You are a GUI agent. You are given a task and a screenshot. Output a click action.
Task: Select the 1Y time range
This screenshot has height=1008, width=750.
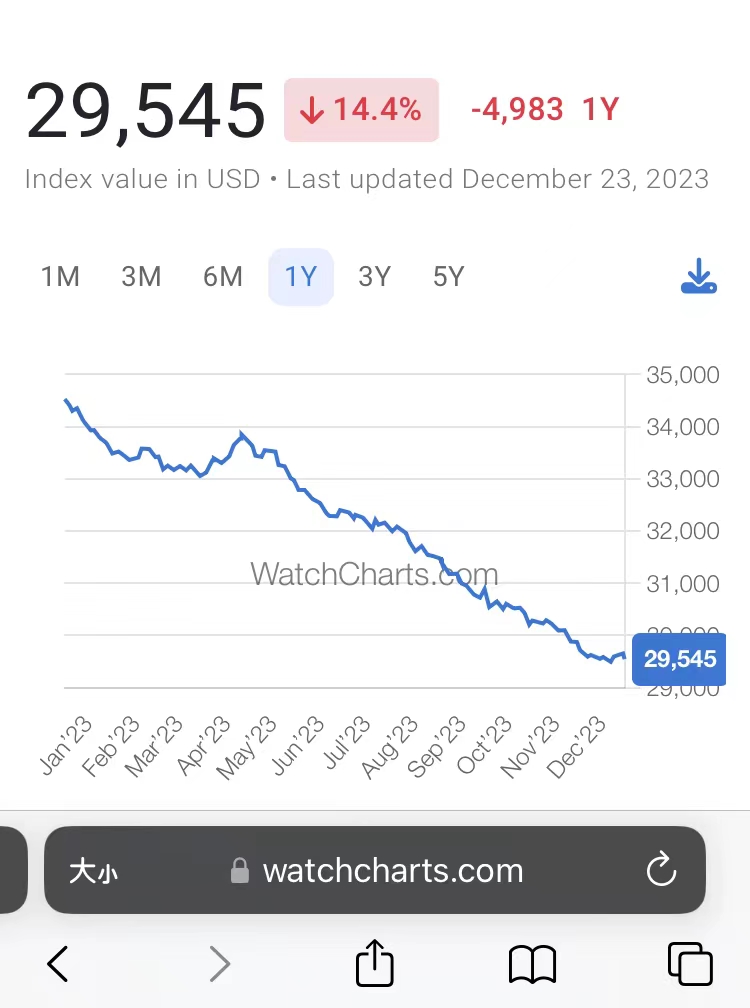pos(301,277)
